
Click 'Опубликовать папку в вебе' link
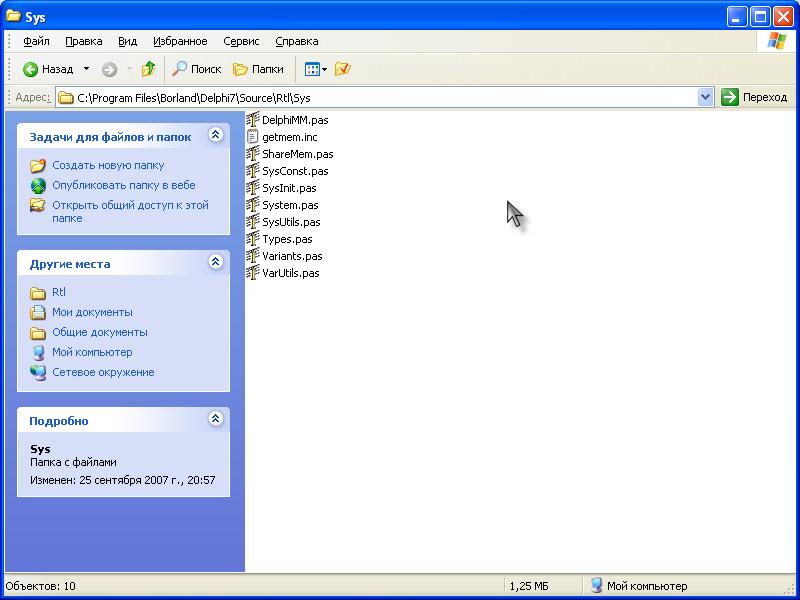124,185
